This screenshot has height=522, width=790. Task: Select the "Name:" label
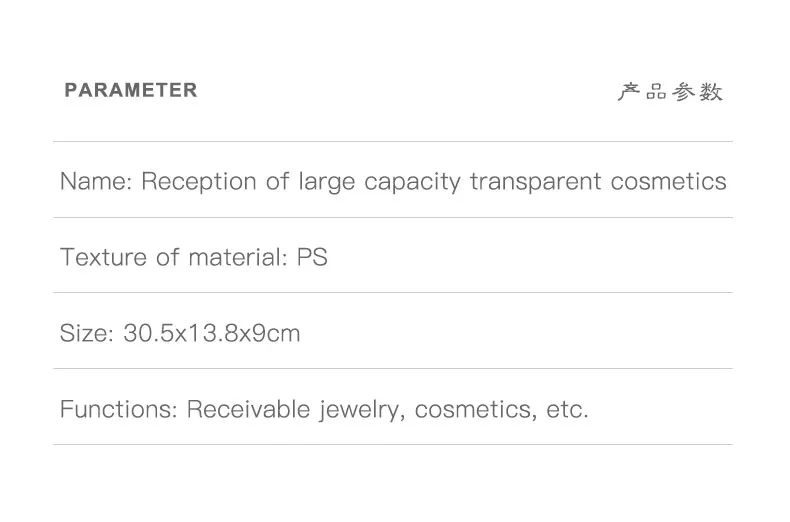pyautogui.click(x=95, y=181)
